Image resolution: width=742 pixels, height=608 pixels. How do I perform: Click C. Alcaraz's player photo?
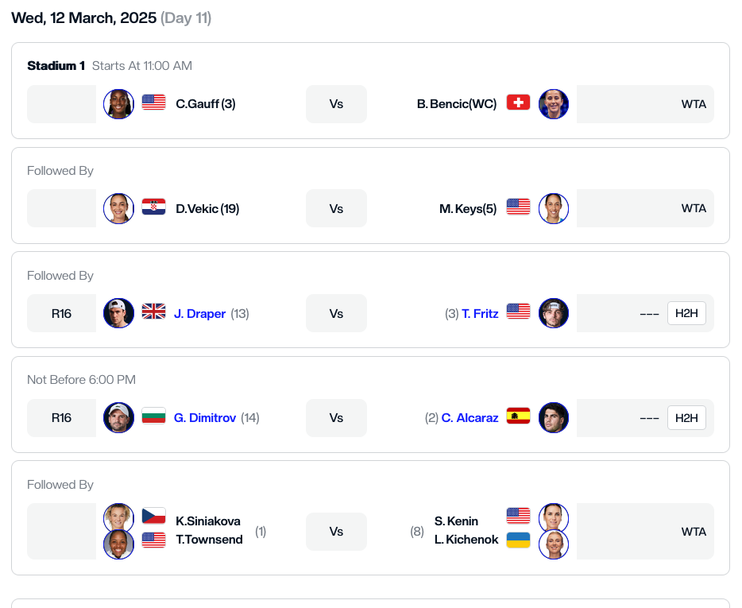pyautogui.click(x=554, y=418)
